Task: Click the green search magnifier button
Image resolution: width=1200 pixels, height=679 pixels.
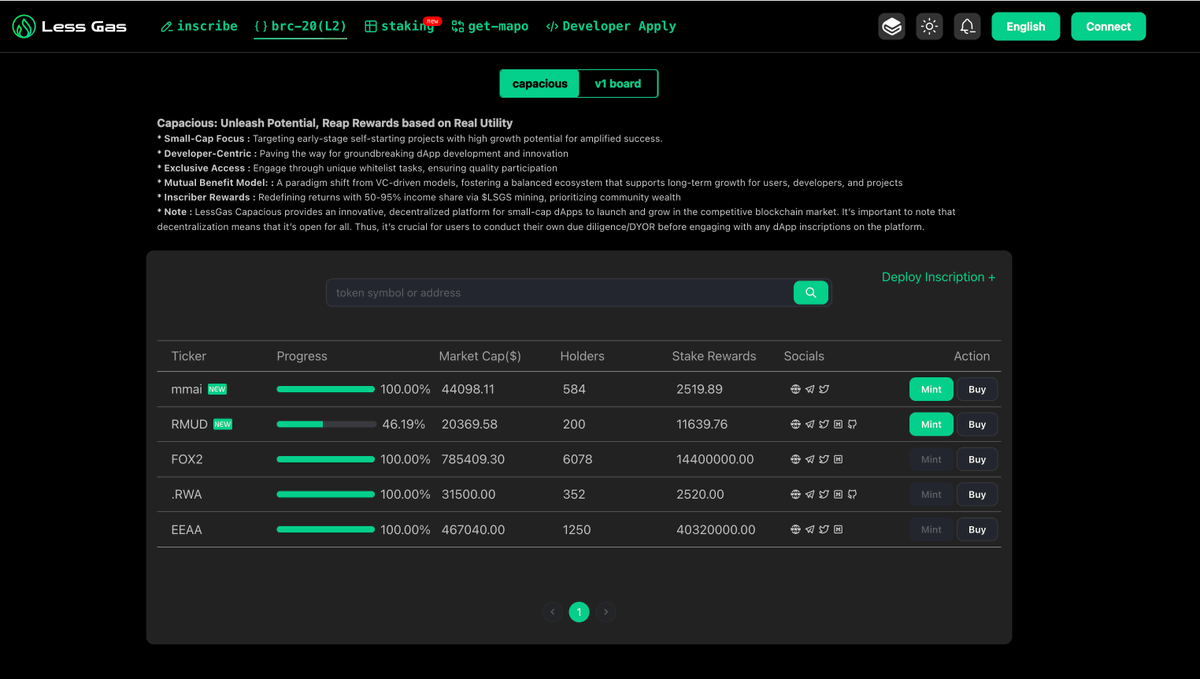Action: [x=811, y=292]
